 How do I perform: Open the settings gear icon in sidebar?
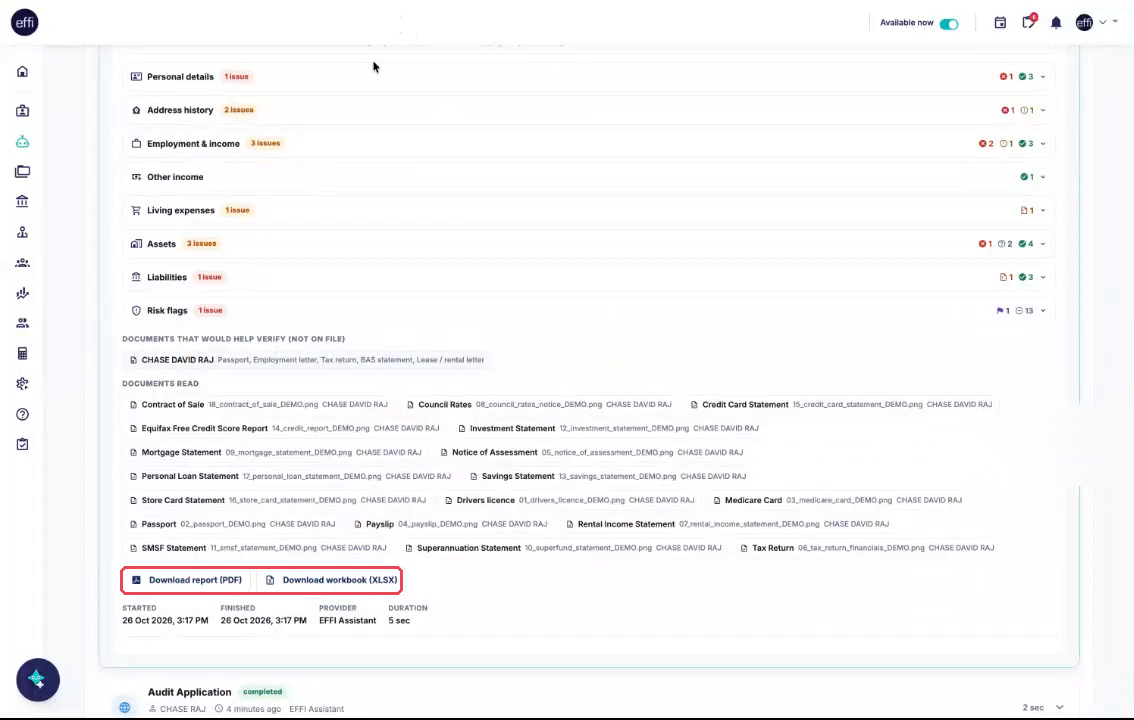pyautogui.click(x=22, y=384)
